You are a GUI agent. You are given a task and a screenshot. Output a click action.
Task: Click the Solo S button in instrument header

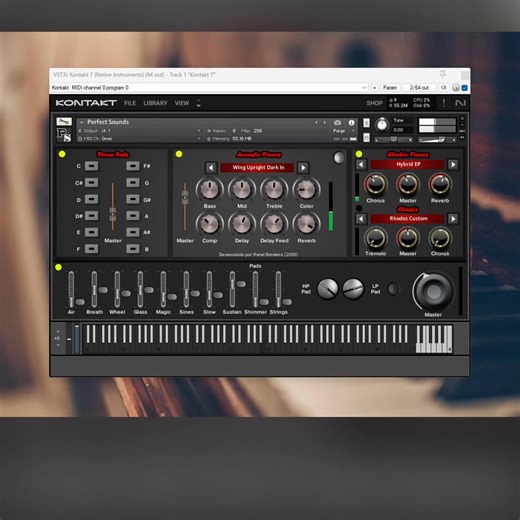click(x=366, y=123)
